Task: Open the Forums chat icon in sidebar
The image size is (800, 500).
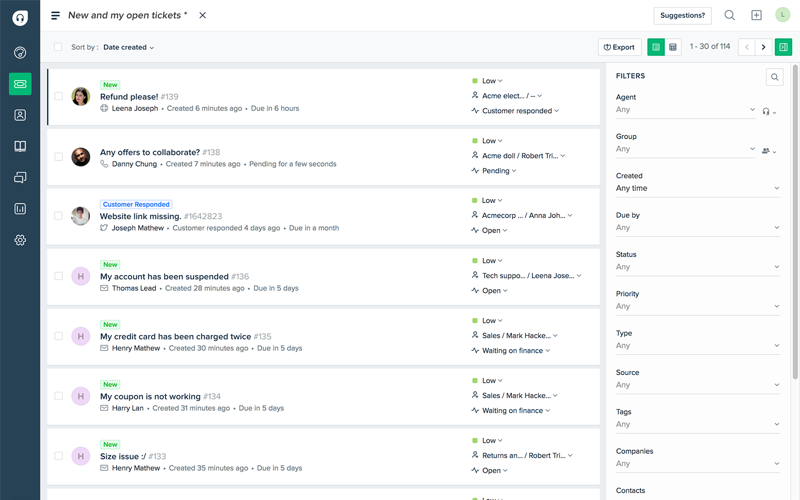Action: coord(20,178)
